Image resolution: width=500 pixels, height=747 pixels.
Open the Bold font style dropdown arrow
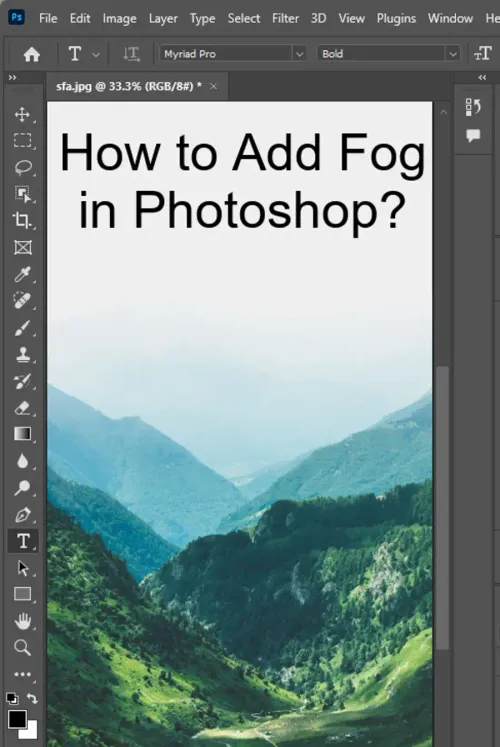pos(453,54)
